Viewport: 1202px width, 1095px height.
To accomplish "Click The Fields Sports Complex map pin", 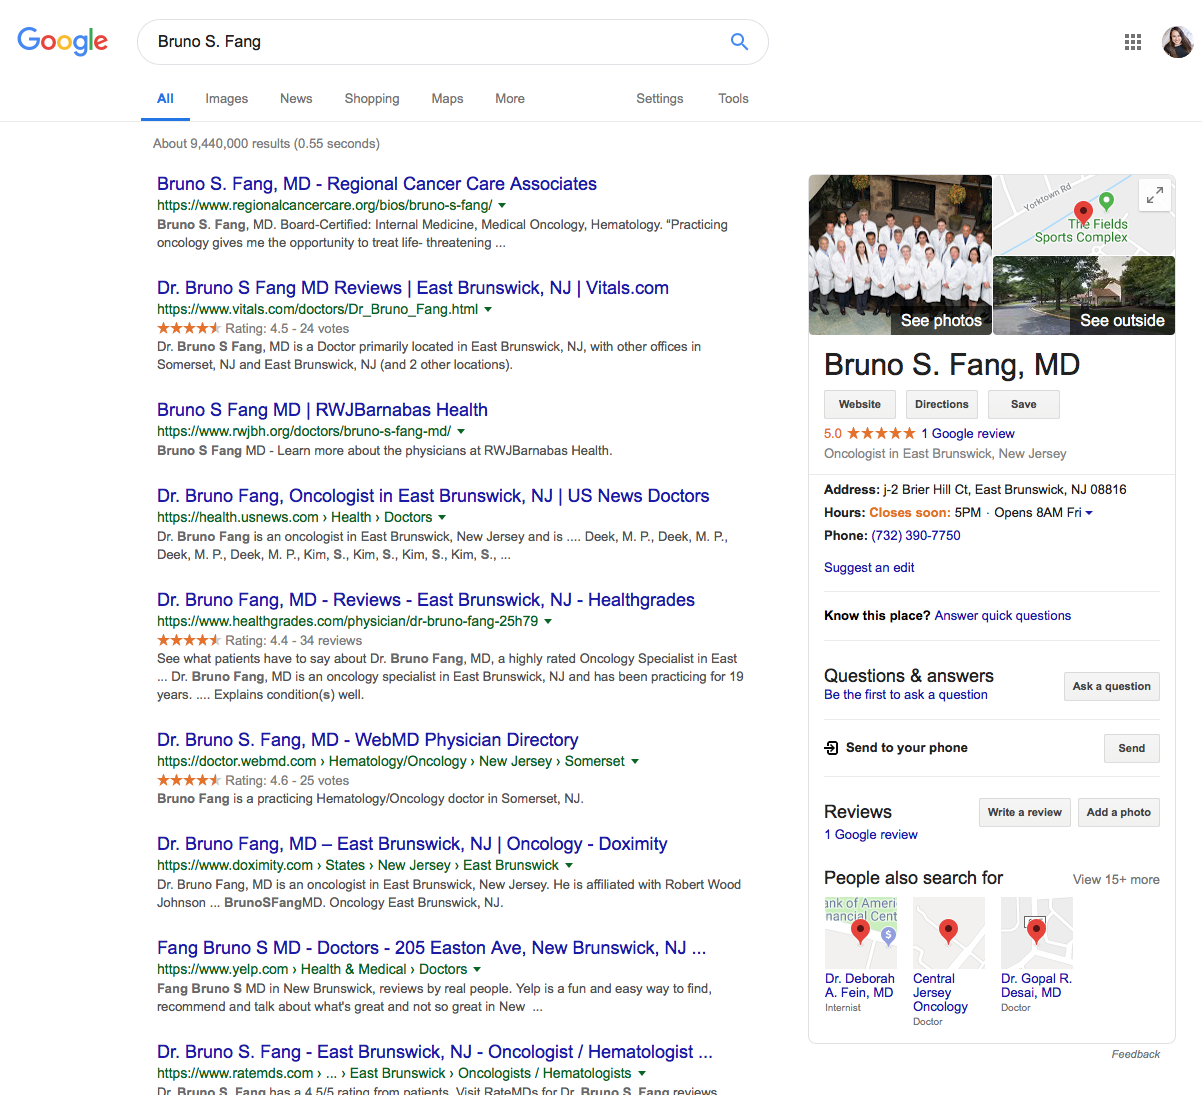I will click(x=1106, y=200).
